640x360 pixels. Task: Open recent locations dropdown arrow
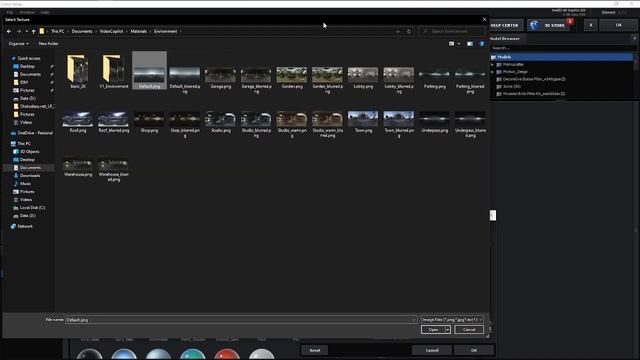coord(27,31)
